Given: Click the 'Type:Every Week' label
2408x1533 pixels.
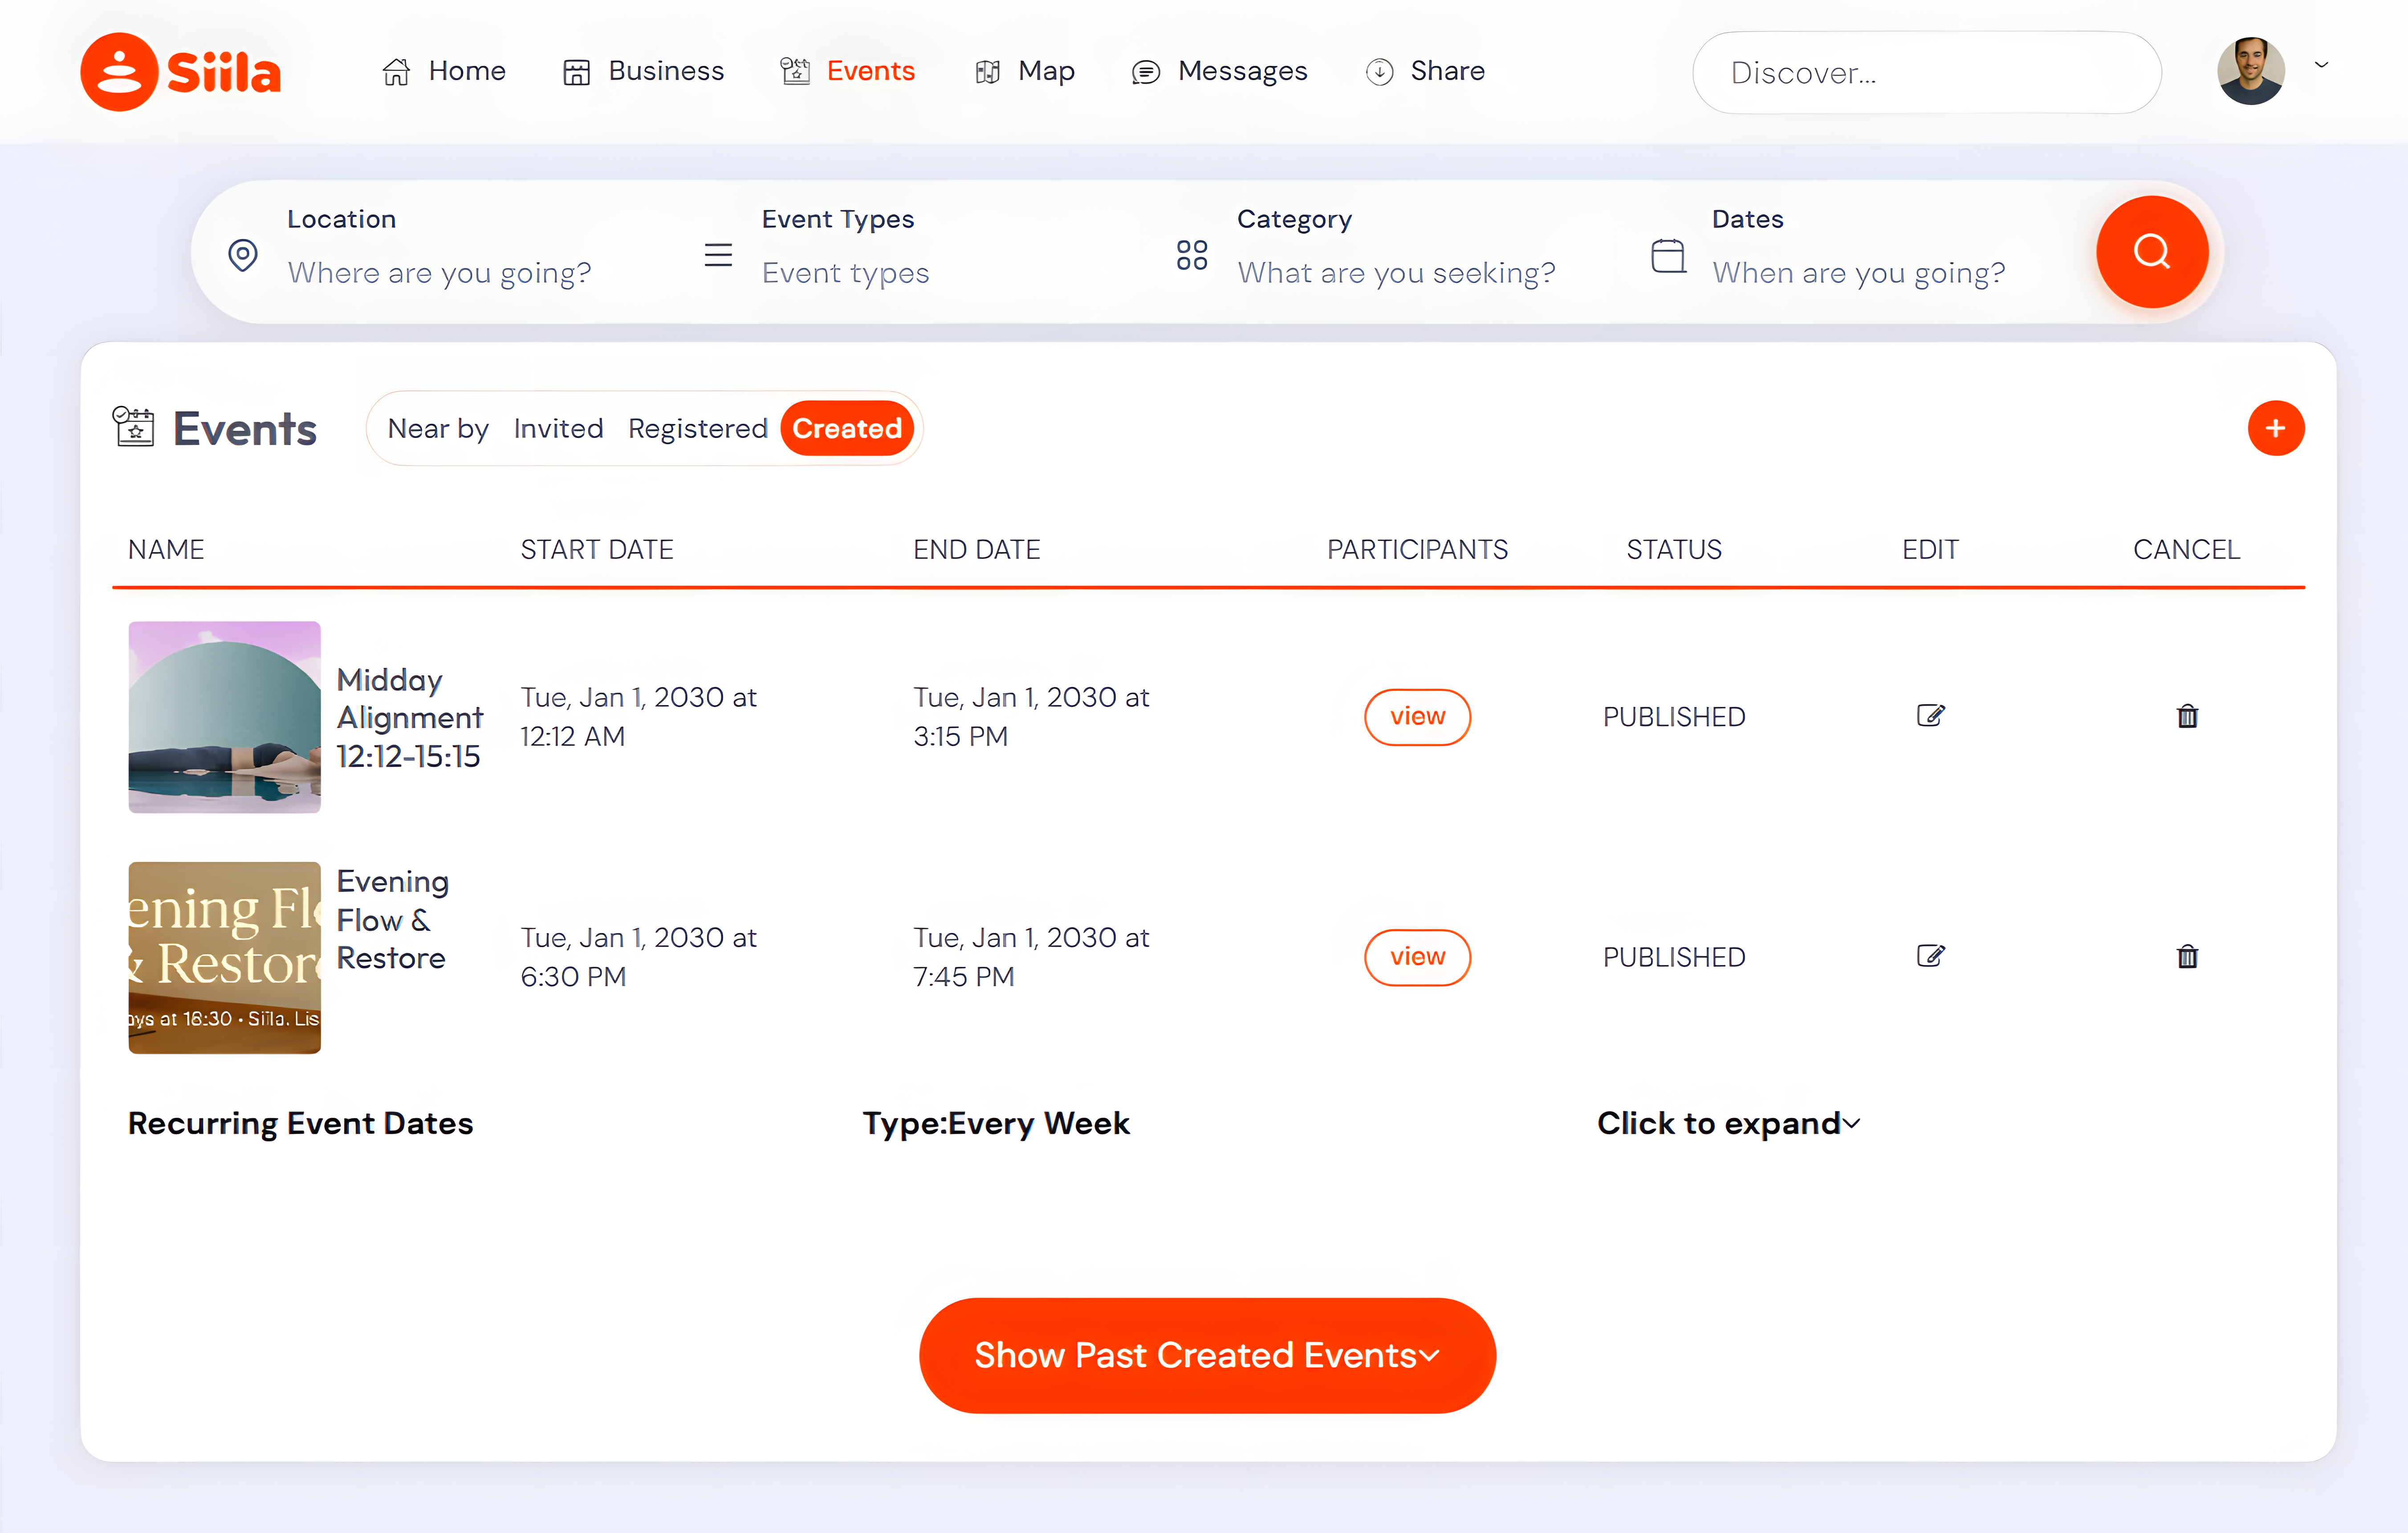Looking at the screenshot, I should coord(996,1123).
